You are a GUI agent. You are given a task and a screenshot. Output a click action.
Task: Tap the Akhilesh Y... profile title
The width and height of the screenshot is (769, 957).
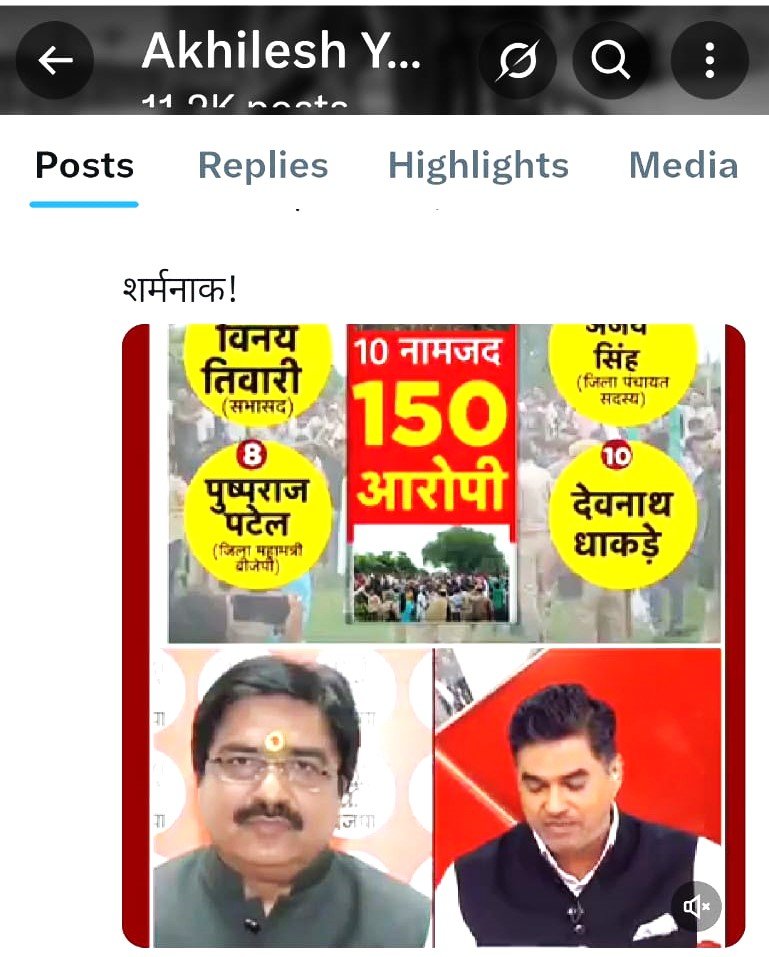point(281,51)
